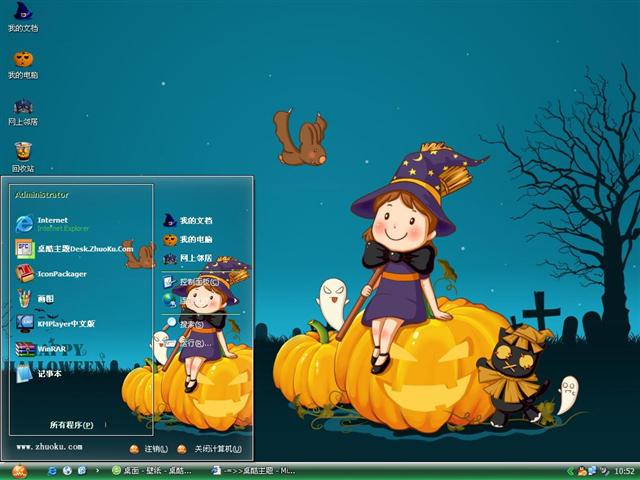The image size is (640, 480).
Task: Open 桌酷主题Desk.ZhuoKu.Com start menu entry
Action: [74, 249]
